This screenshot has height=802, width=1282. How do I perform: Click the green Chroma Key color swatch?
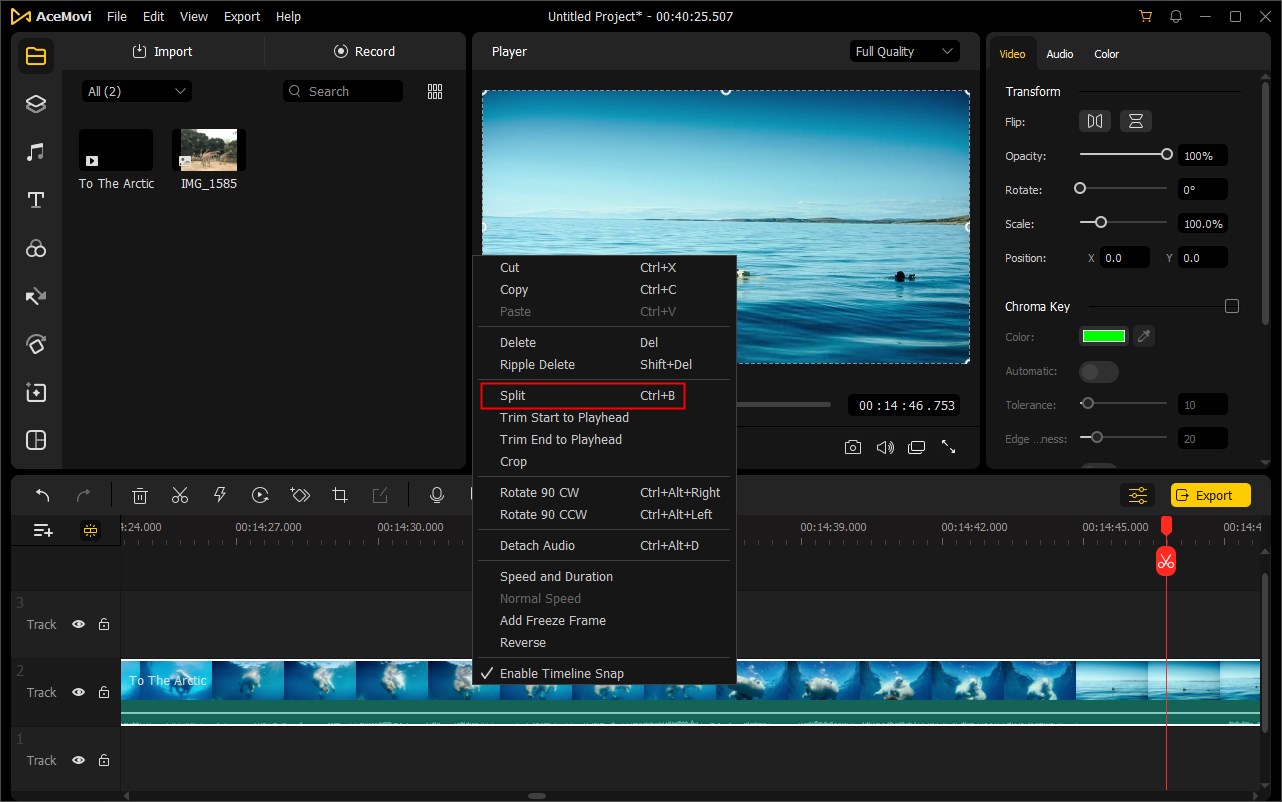tap(1103, 336)
